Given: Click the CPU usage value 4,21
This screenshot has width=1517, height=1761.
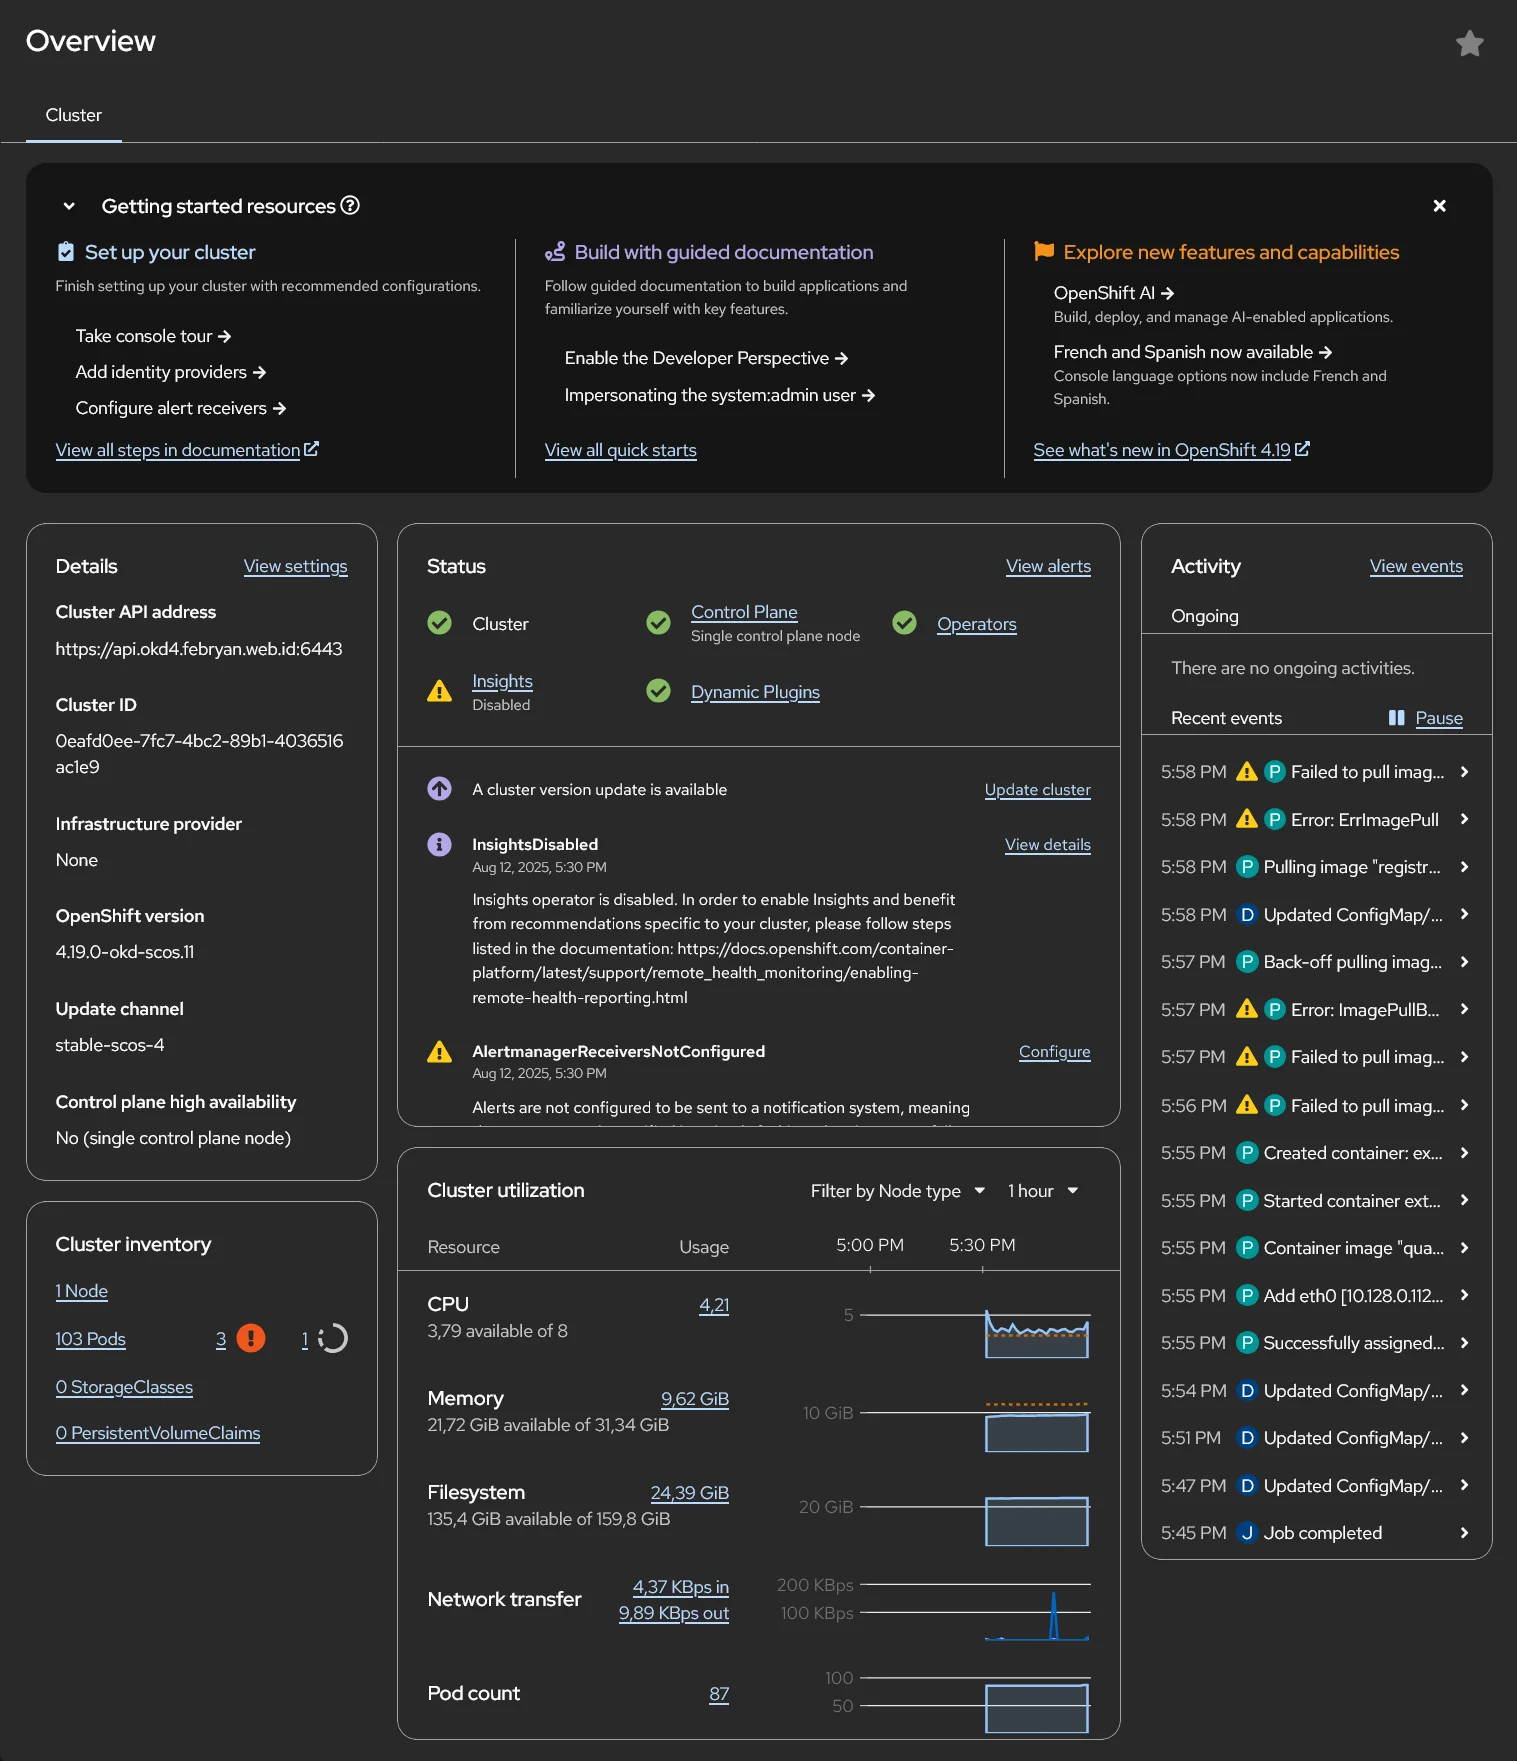Looking at the screenshot, I should click(x=714, y=1305).
